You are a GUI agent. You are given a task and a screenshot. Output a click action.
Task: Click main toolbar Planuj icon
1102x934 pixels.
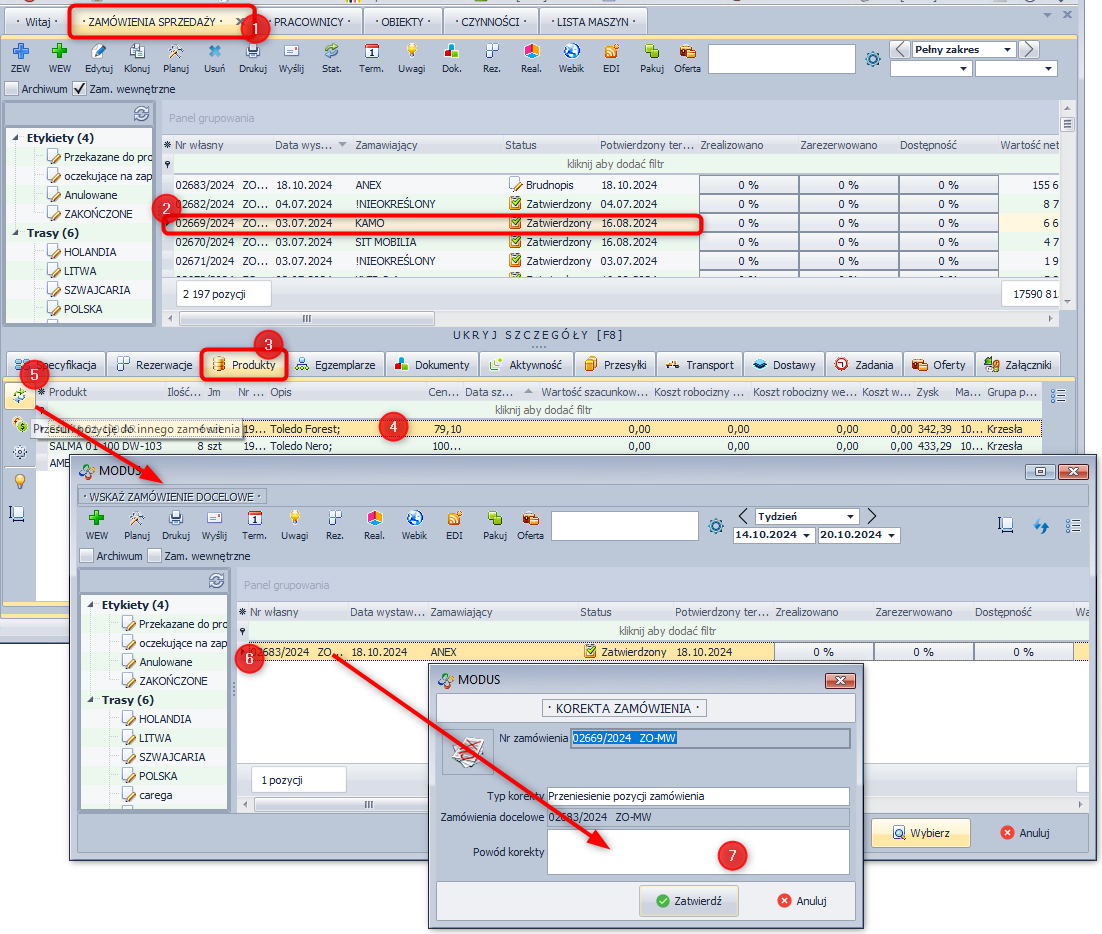(176, 51)
